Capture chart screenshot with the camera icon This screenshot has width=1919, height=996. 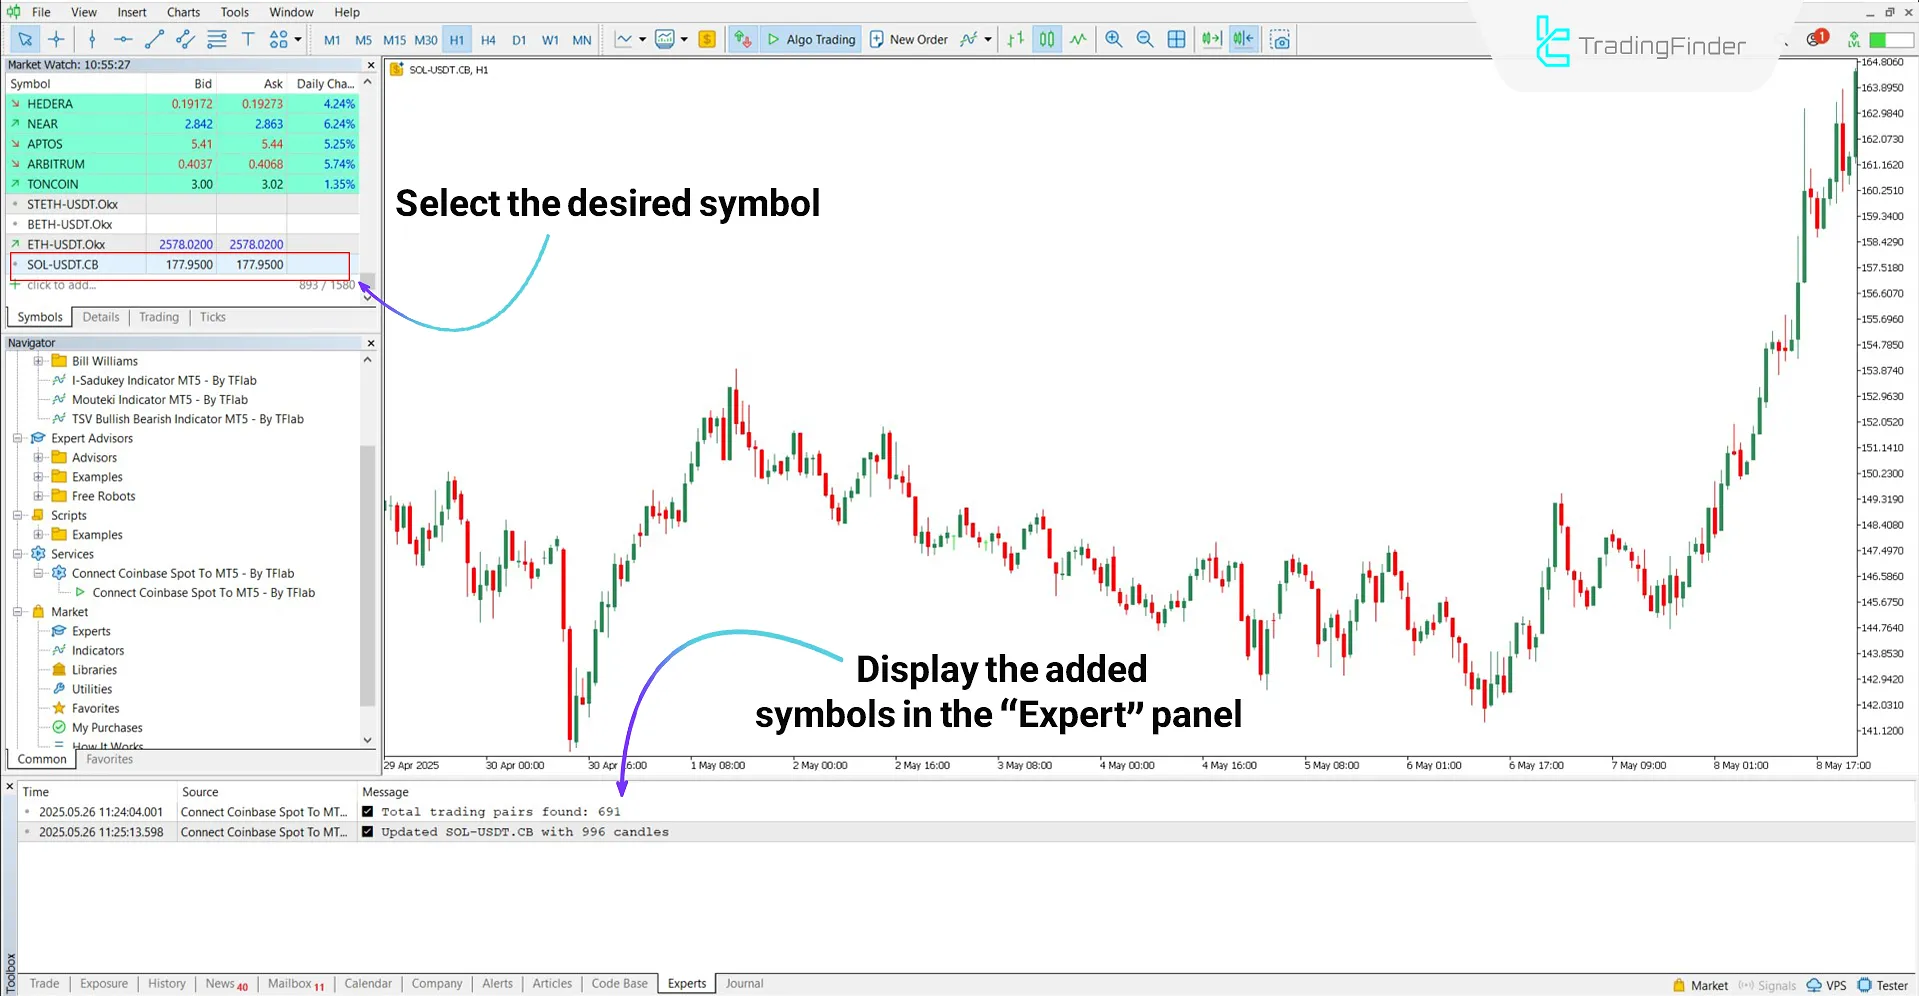point(1281,39)
